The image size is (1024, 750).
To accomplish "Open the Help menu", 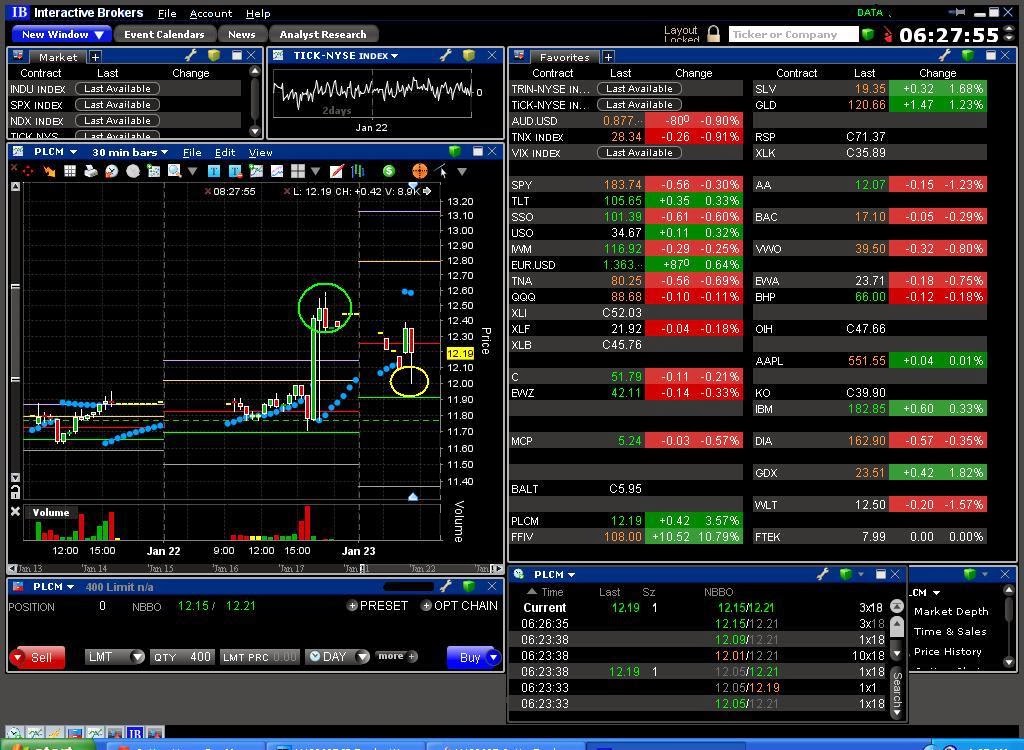I will [x=258, y=13].
